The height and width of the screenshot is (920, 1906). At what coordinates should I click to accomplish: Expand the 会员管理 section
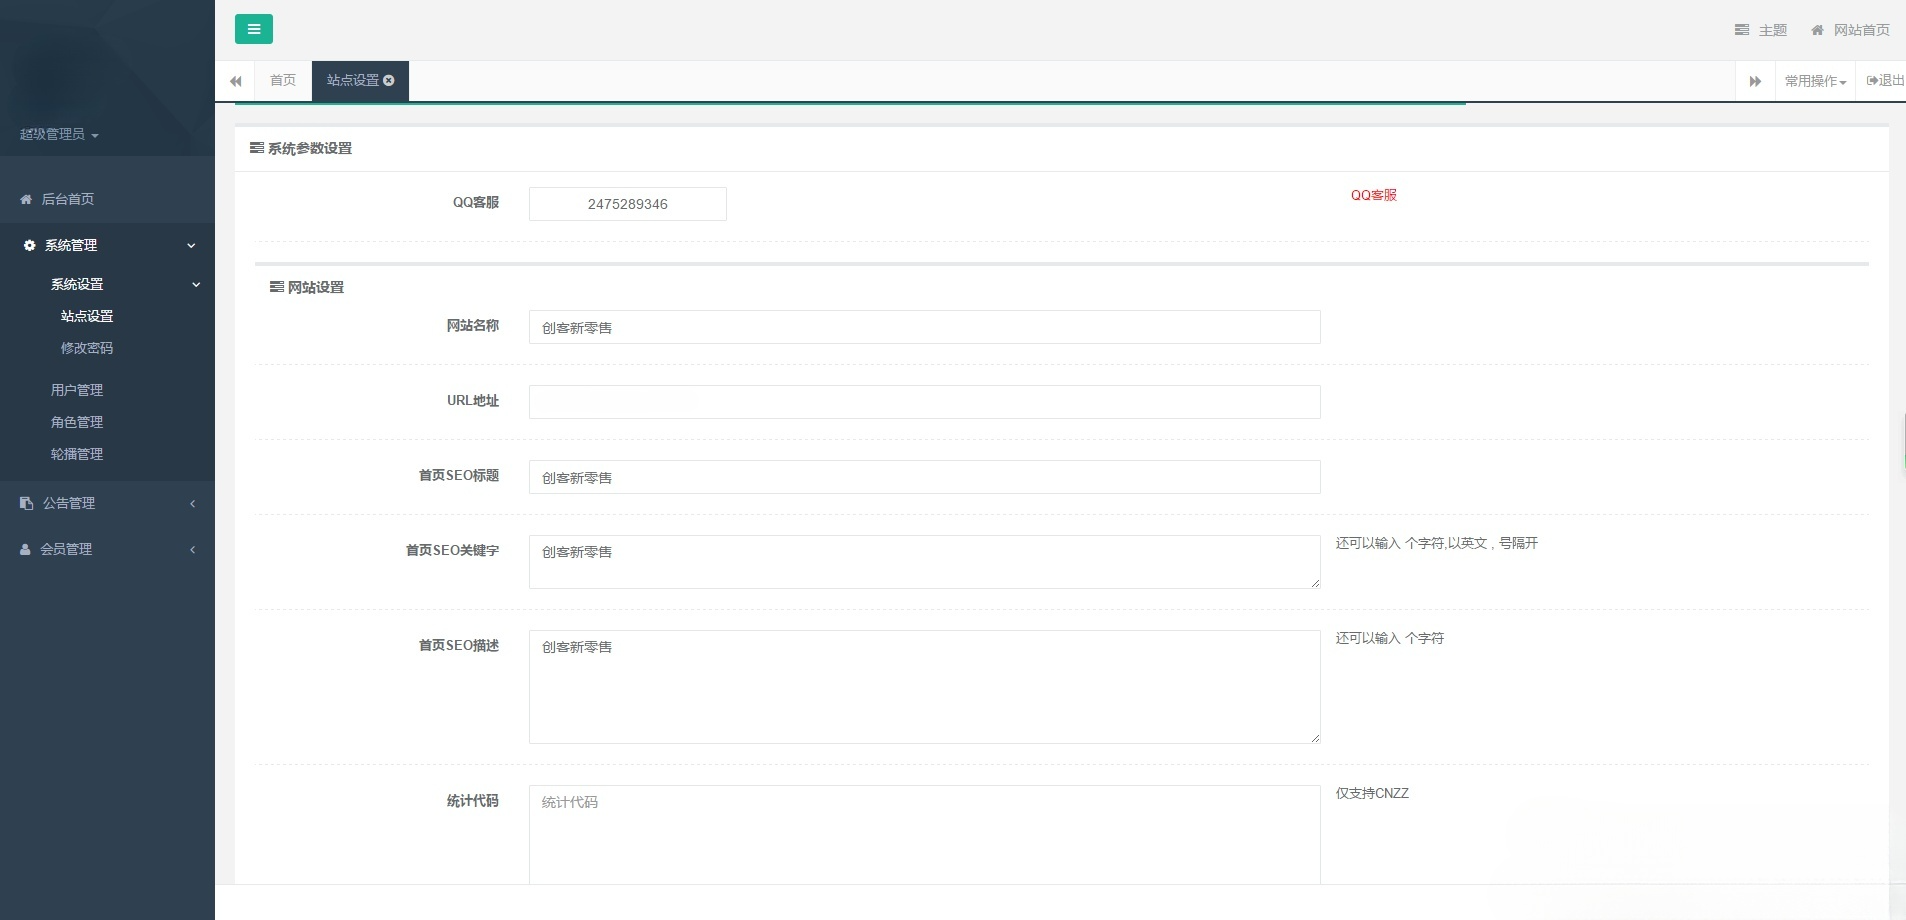coord(194,548)
